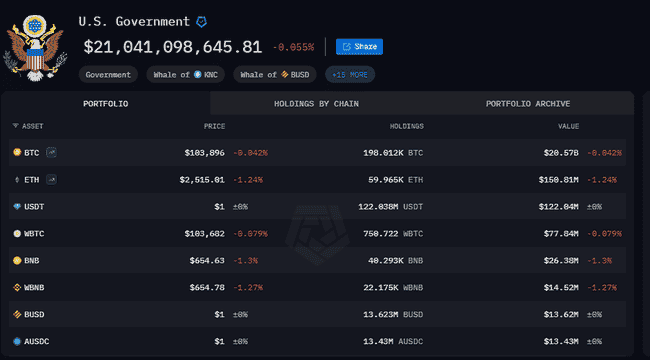Click the ETH diamond icon
This screenshot has height=360, width=650.
[x=17, y=180]
